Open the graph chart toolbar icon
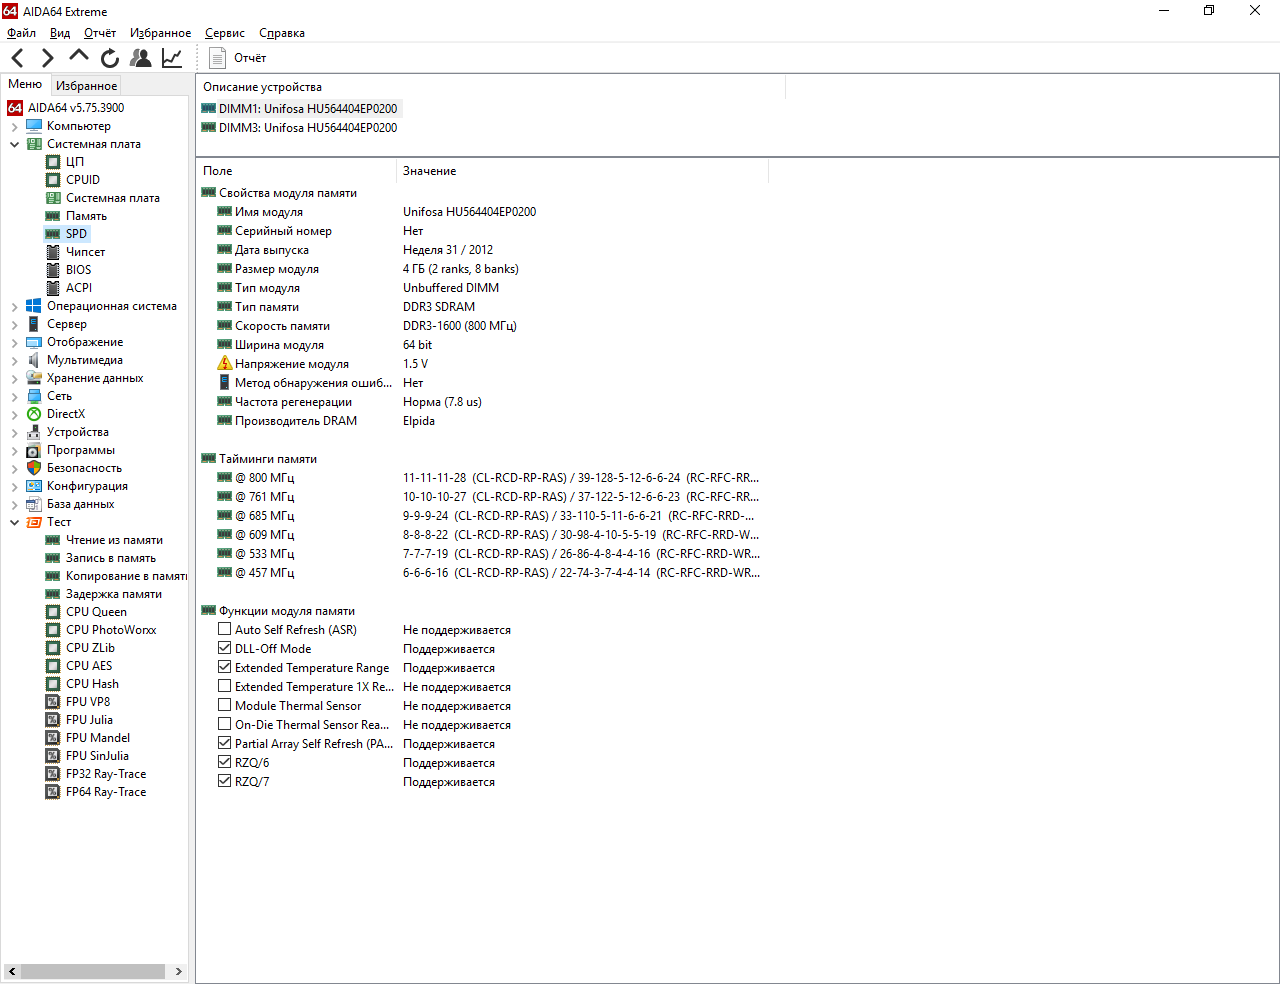The height and width of the screenshot is (984, 1280). coord(172,58)
